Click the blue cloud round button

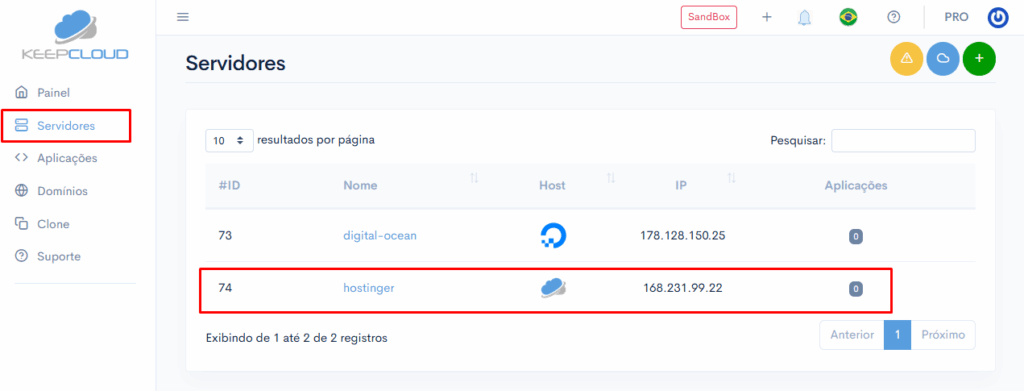(943, 59)
